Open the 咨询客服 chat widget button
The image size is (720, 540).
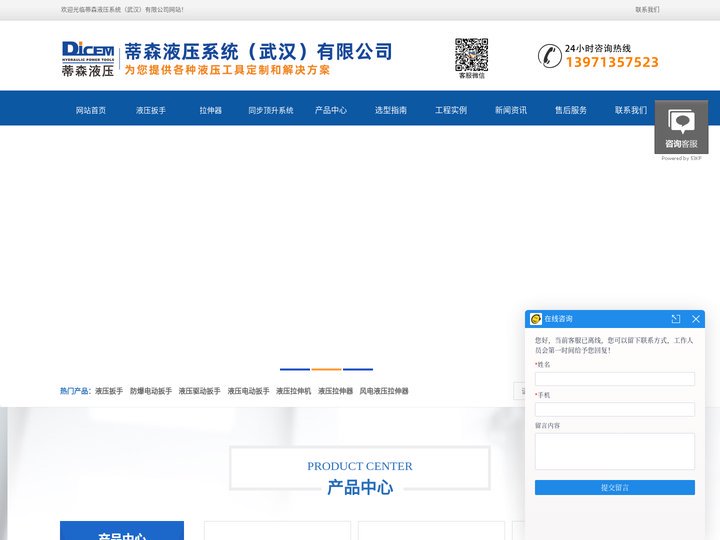pyautogui.click(x=681, y=127)
